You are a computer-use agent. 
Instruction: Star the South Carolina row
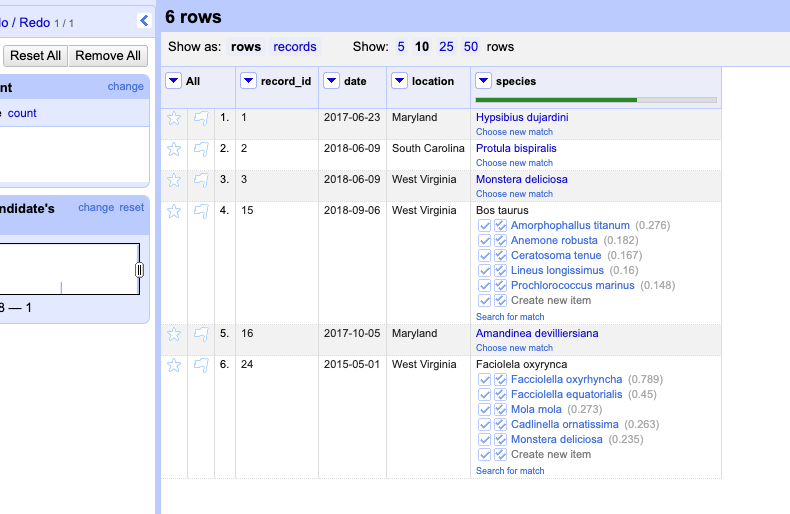pos(174,149)
